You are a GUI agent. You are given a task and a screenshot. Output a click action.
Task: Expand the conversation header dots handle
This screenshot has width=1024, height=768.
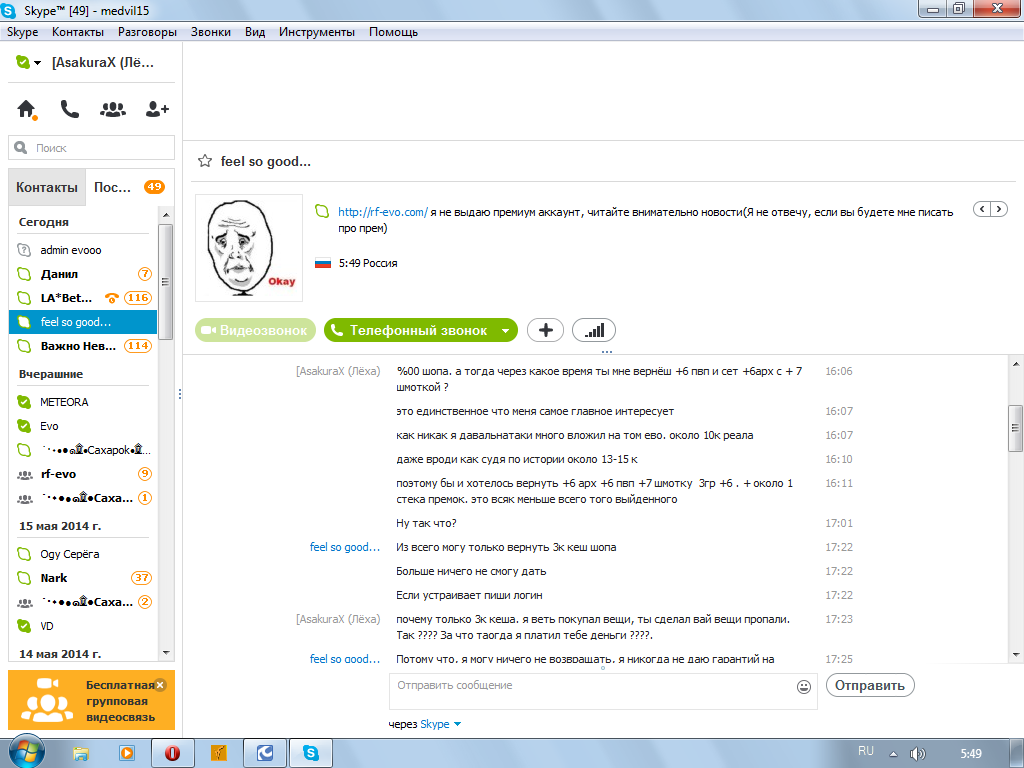[607, 351]
